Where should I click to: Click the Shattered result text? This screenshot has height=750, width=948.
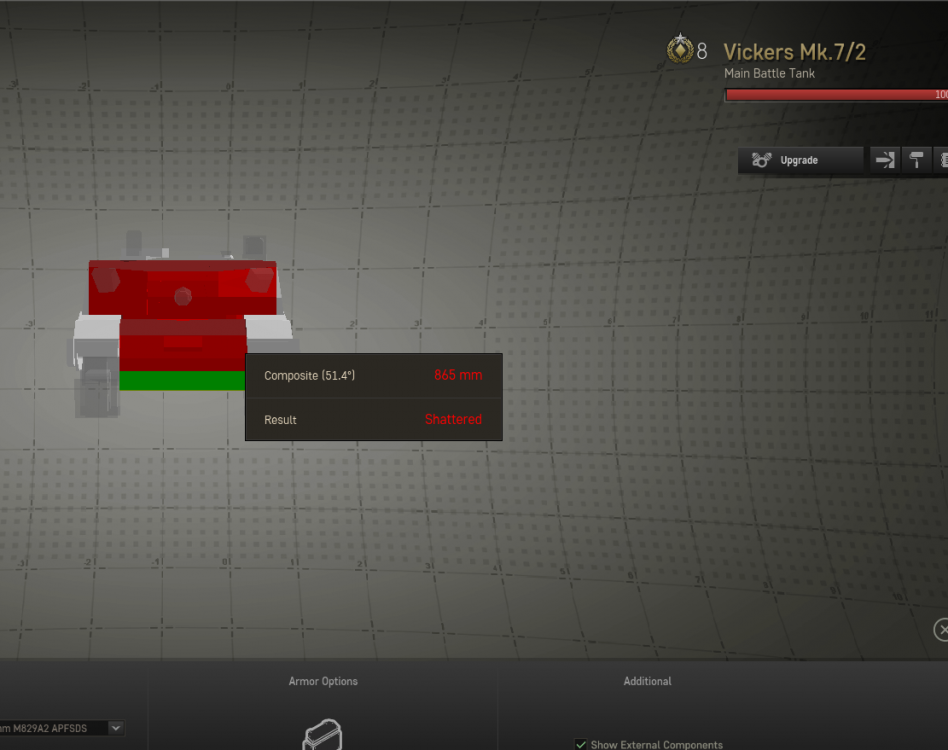pos(453,419)
